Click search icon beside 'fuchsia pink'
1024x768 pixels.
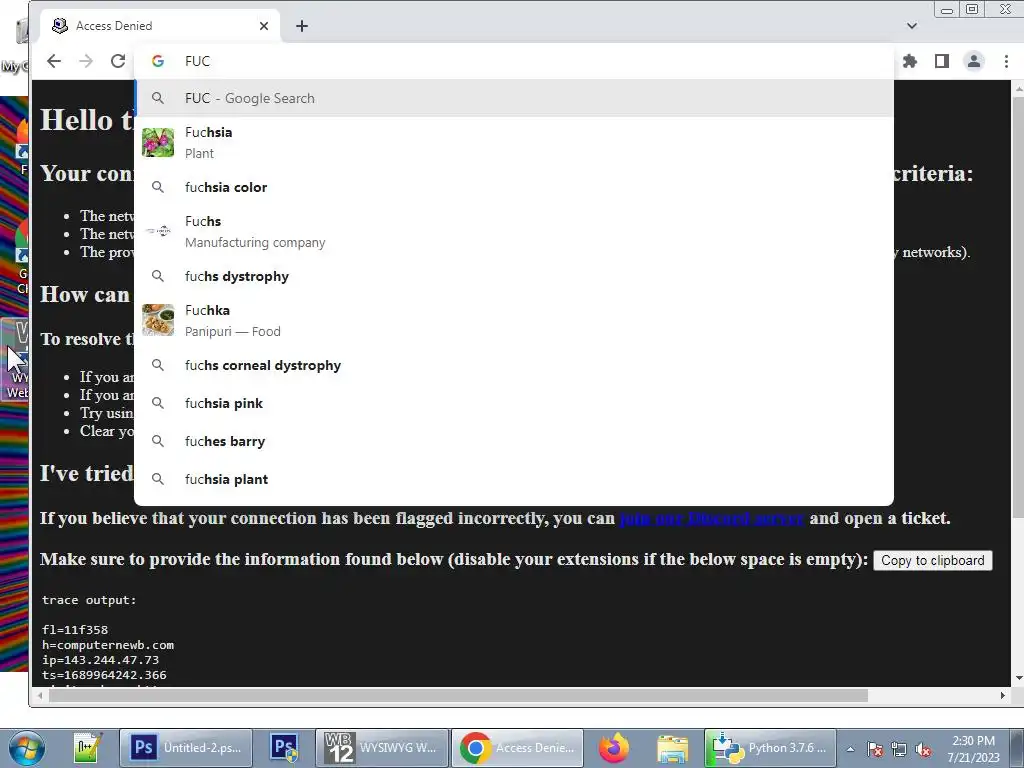[157, 403]
